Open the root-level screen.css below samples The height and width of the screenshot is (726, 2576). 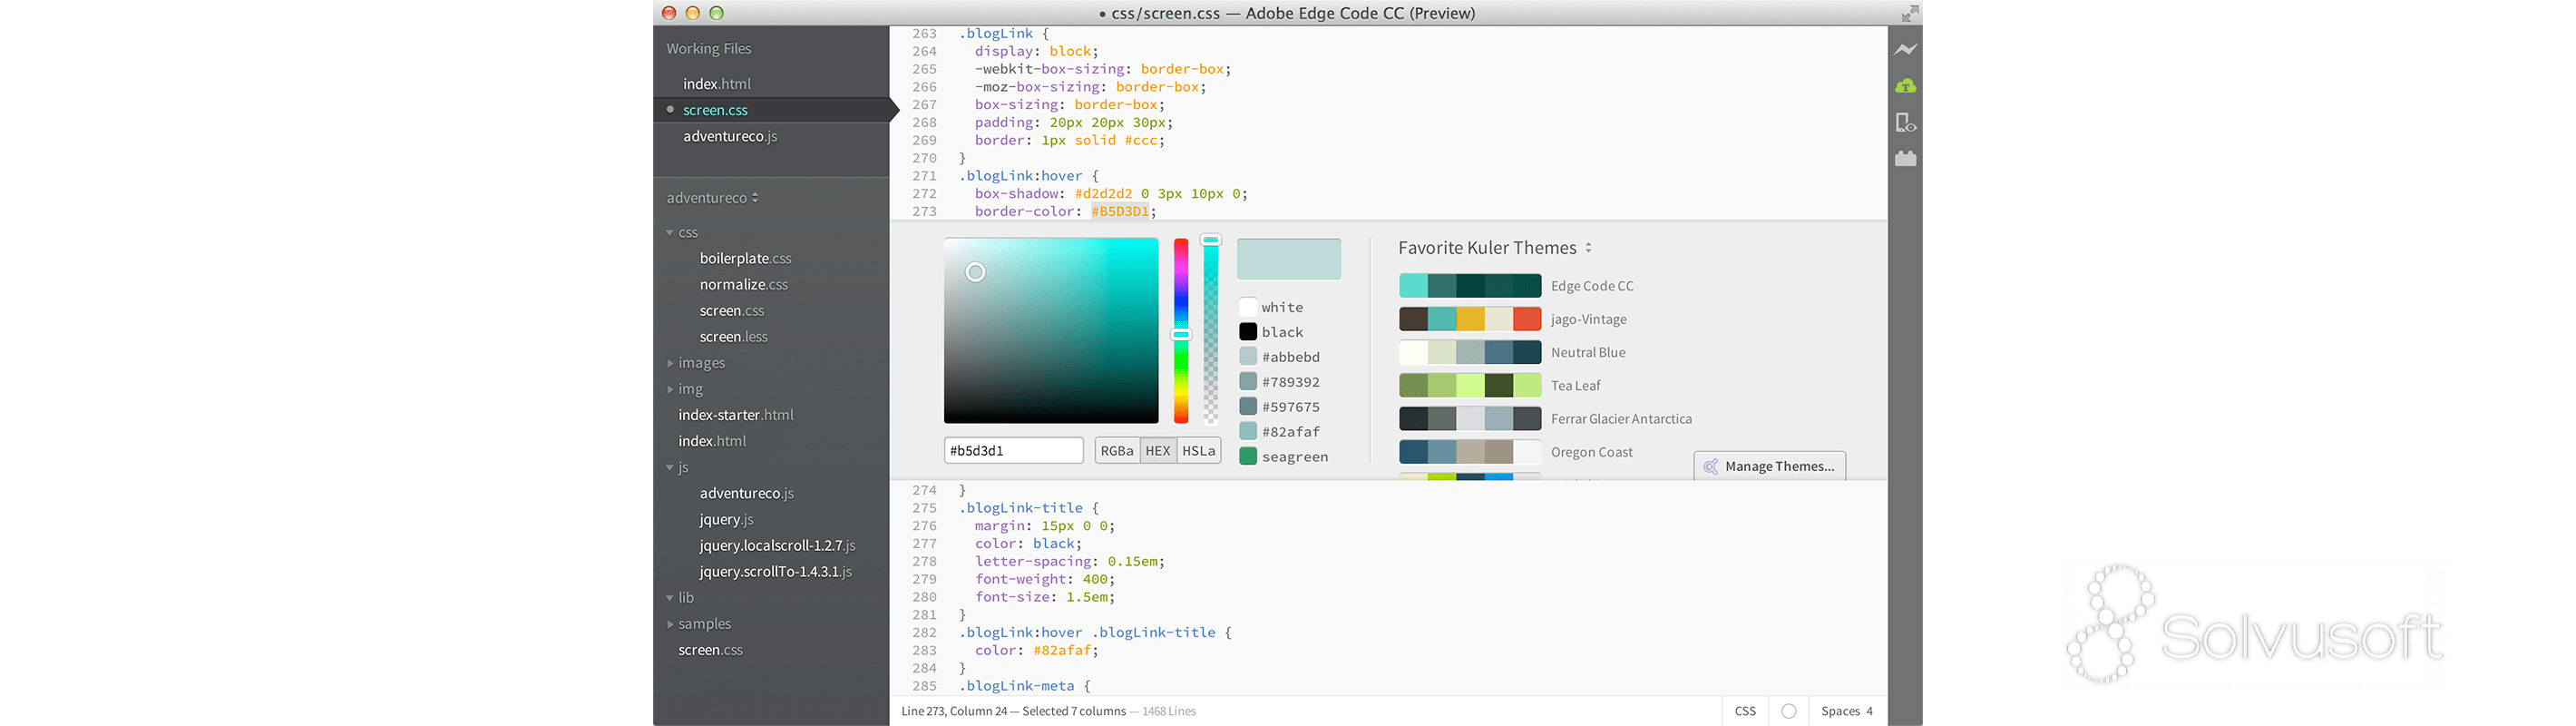[710, 650]
